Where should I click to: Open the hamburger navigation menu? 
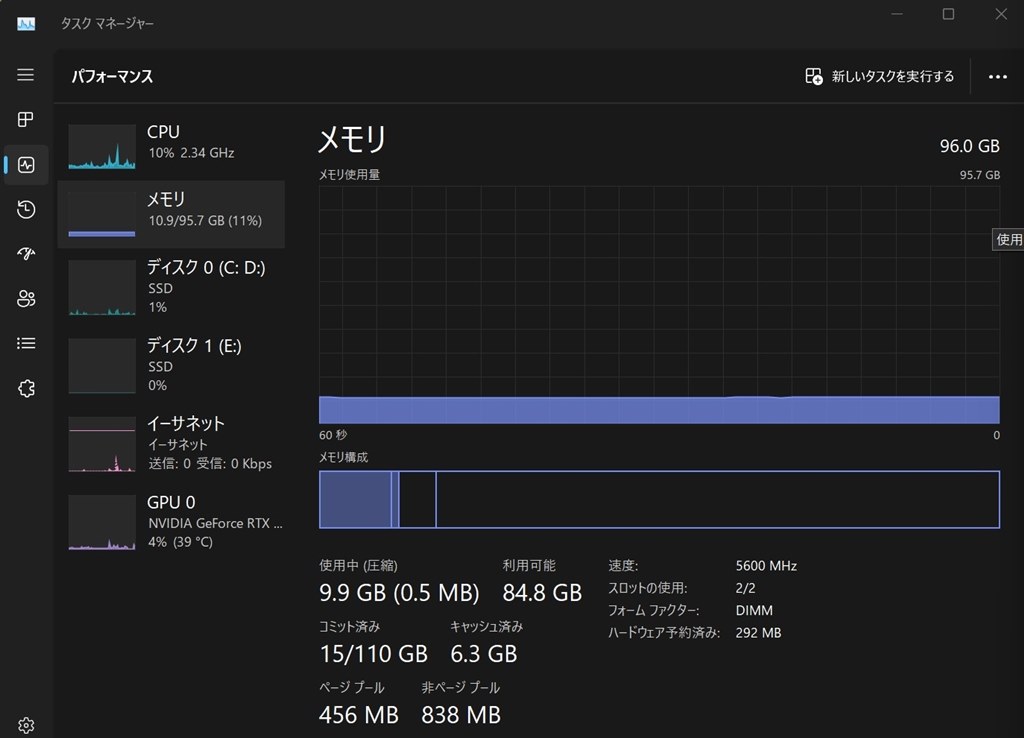26,75
